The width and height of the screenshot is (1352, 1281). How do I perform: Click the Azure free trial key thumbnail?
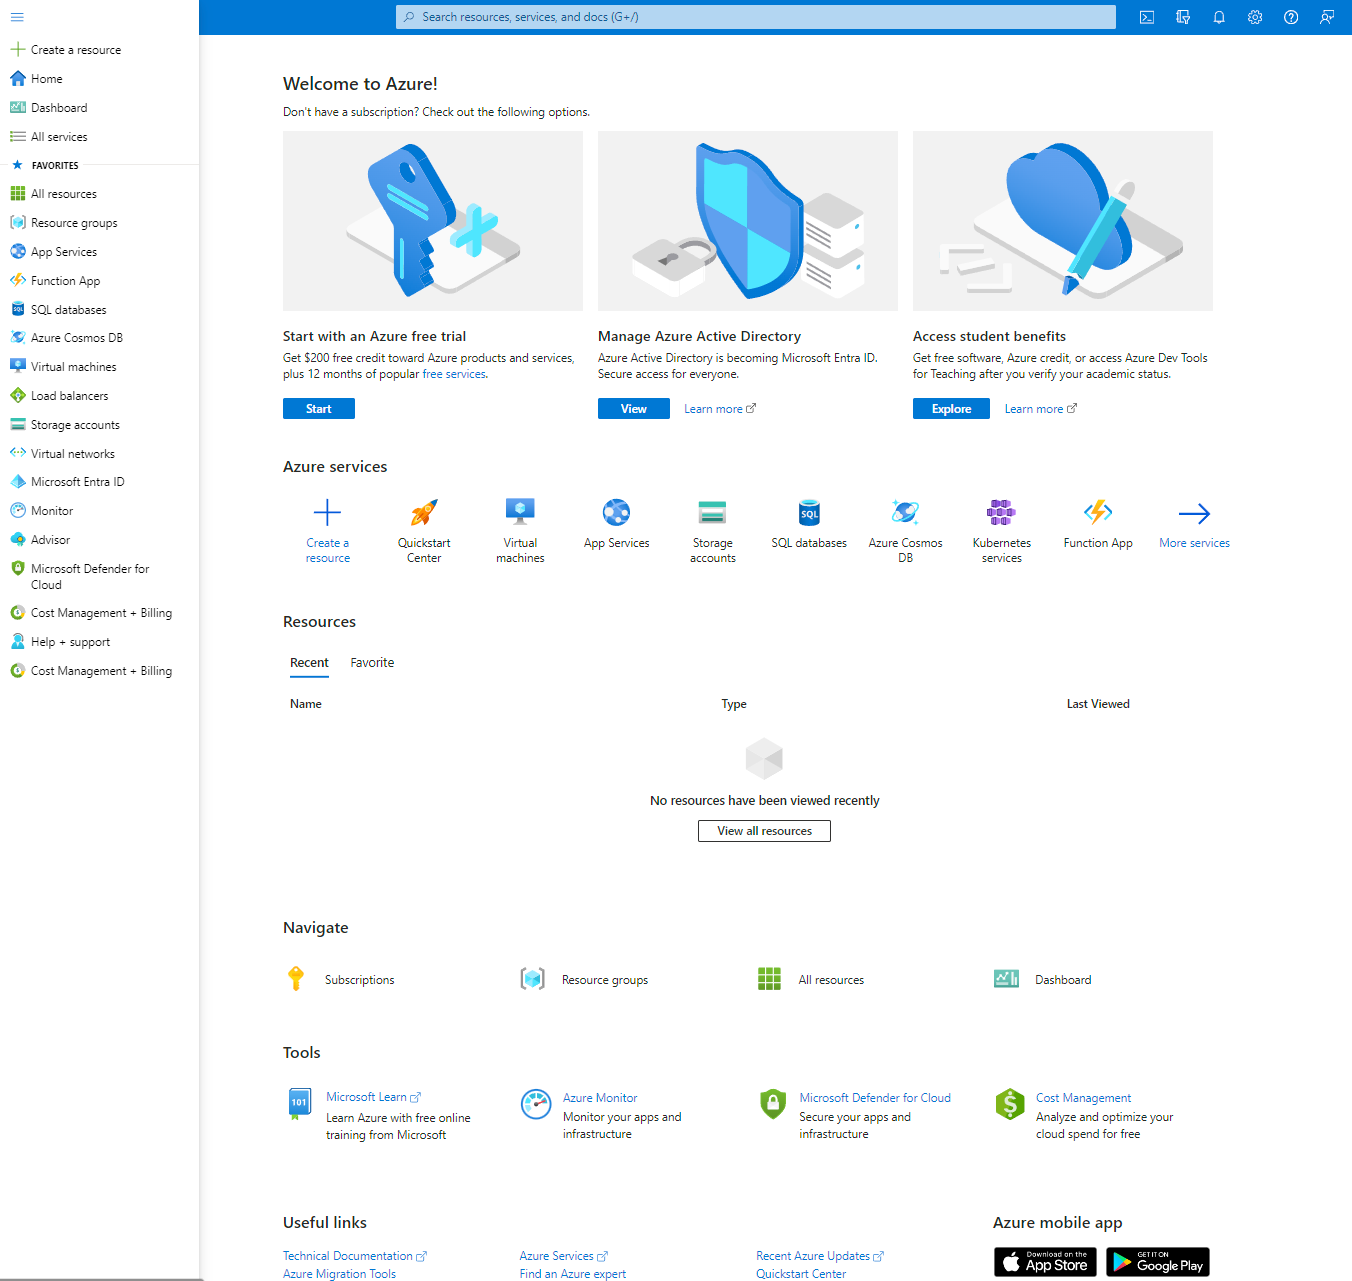pyautogui.click(x=433, y=221)
